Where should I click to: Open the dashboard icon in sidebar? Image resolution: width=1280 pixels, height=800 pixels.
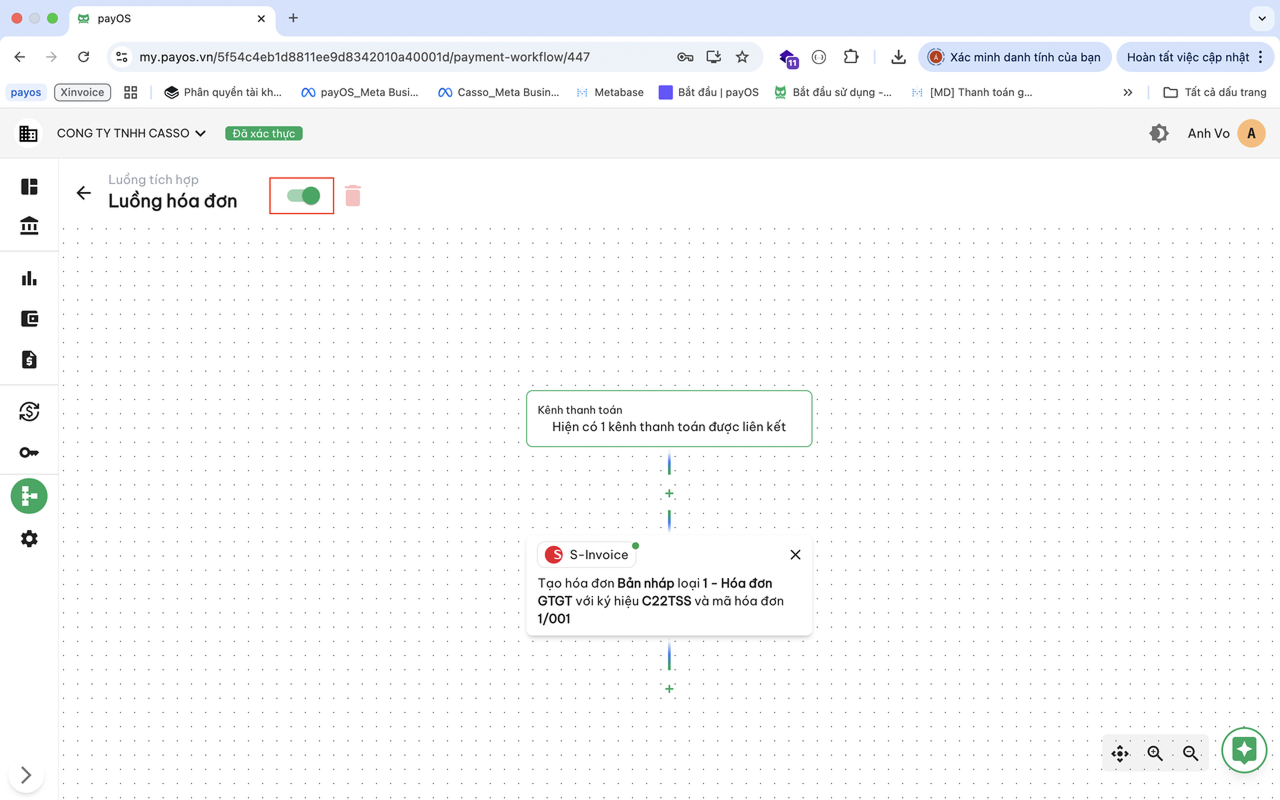(x=29, y=187)
